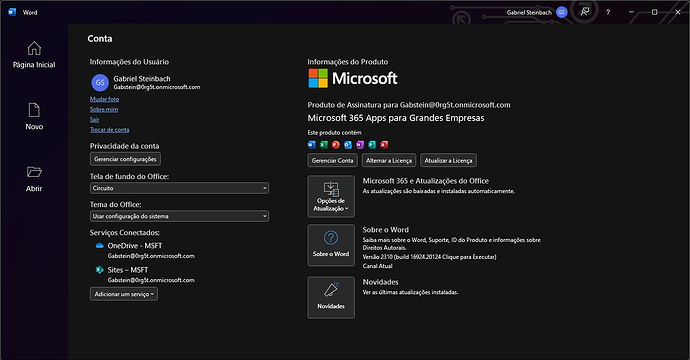Open Tela de fundo do Office dropdown
This screenshot has width=690, height=360.
click(180, 188)
